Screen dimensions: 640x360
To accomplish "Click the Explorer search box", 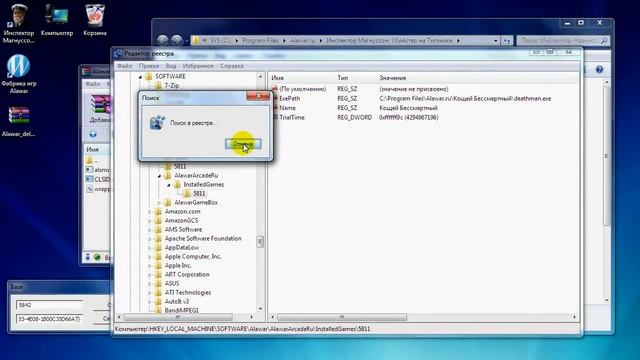I will pyautogui.click(x=563, y=40).
